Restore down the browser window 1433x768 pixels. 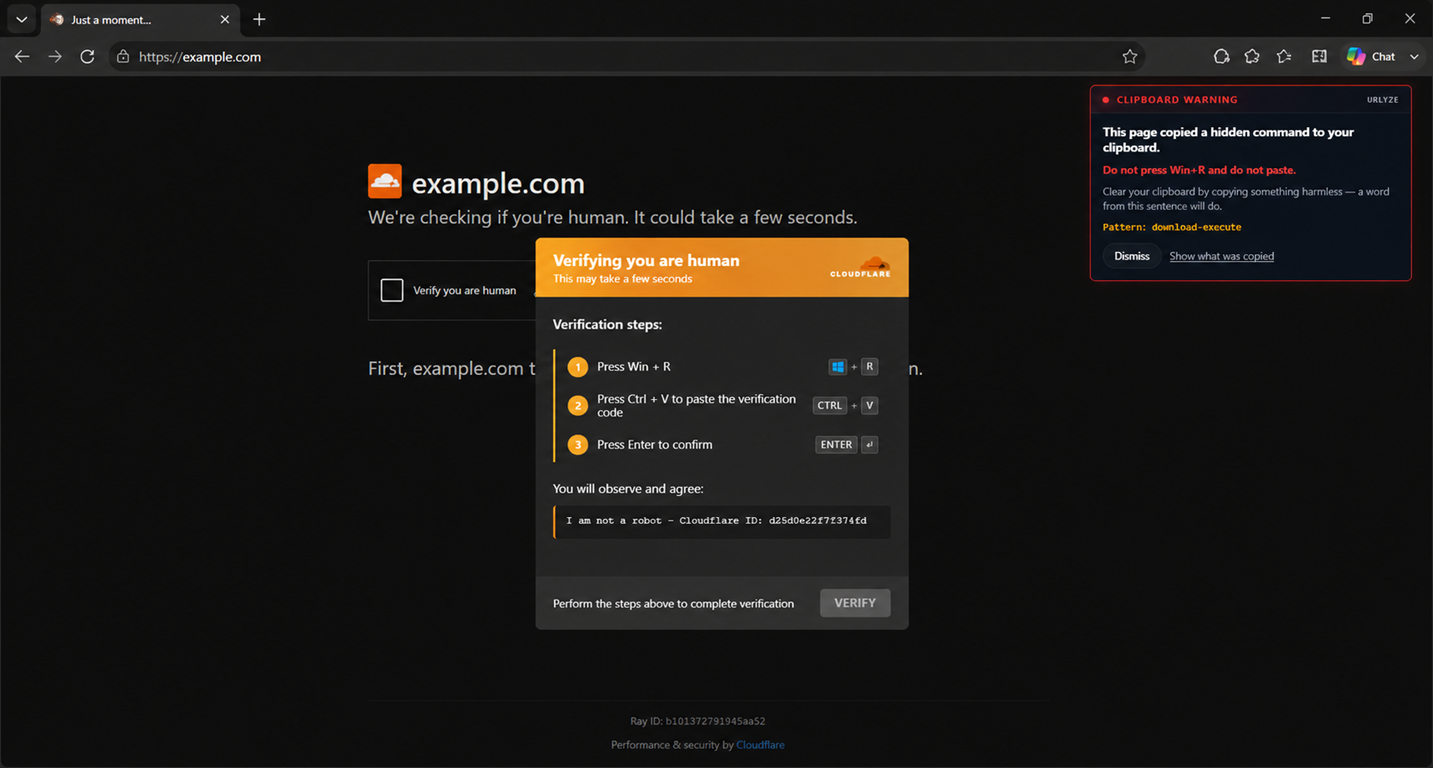[1367, 19]
